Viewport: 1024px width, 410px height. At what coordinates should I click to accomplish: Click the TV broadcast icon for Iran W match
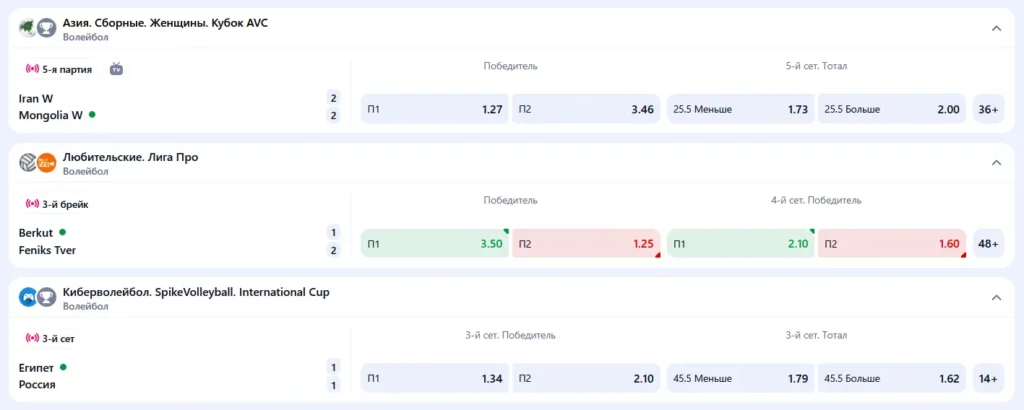click(x=116, y=69)
